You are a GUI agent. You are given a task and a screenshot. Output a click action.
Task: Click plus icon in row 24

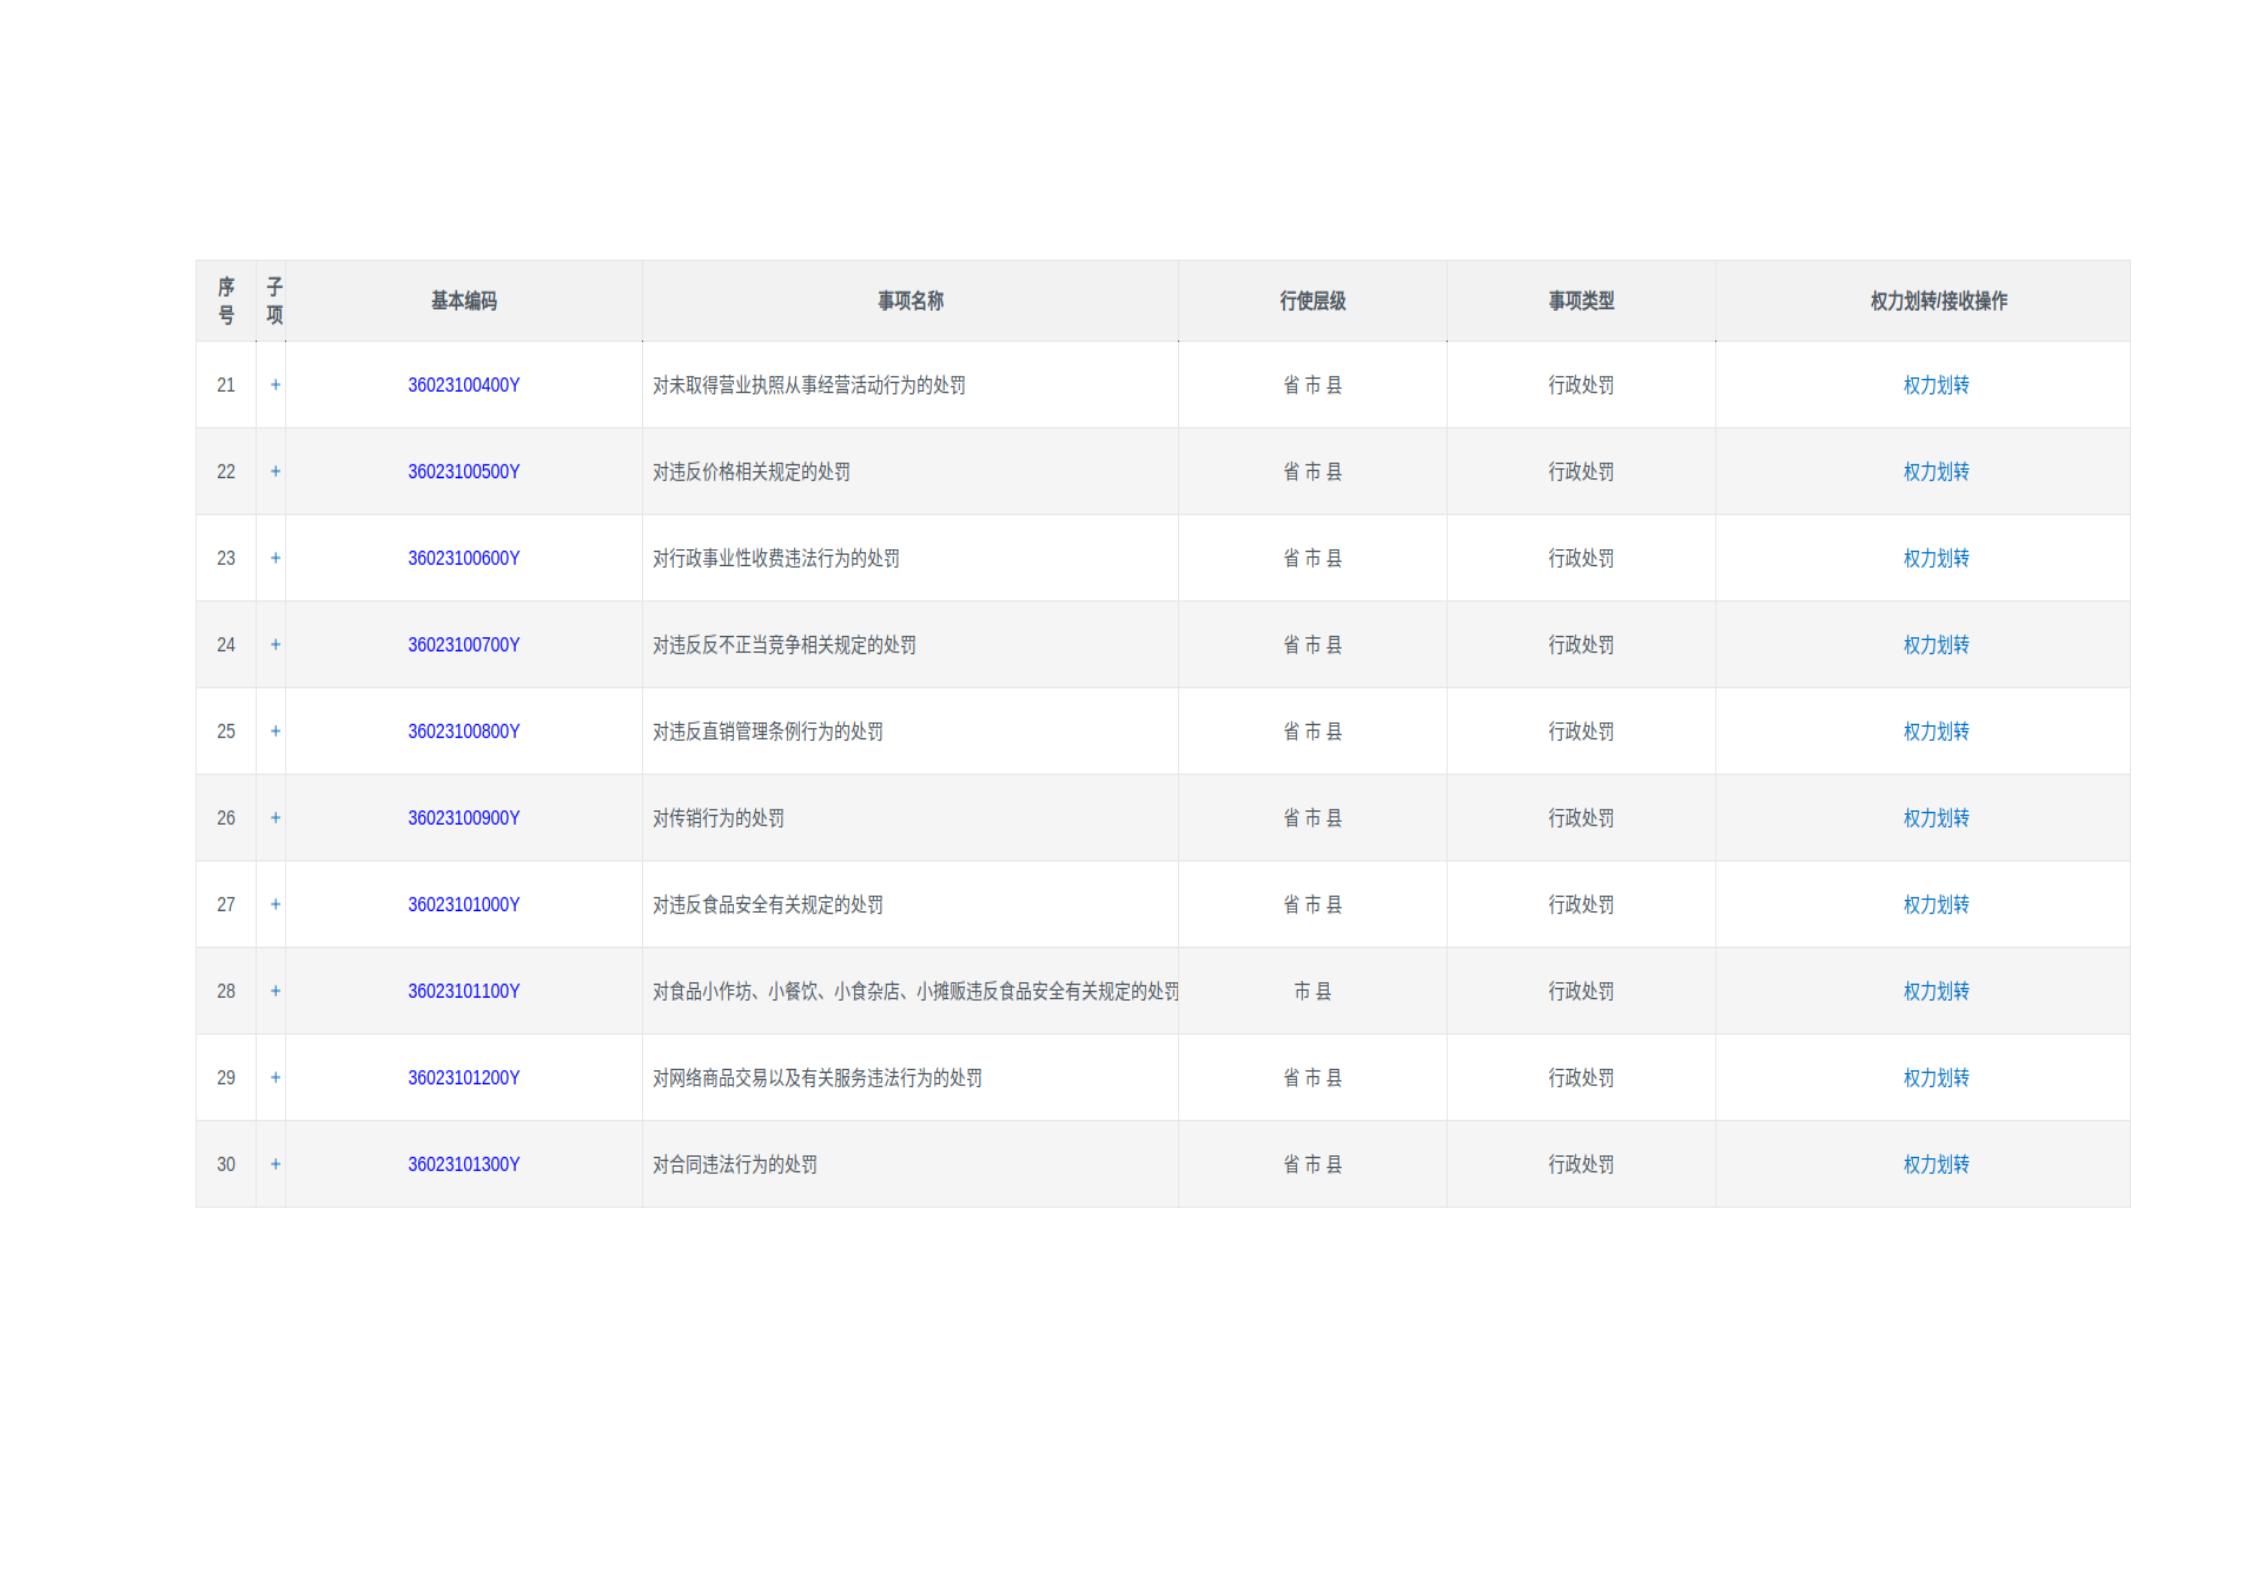coord(275,645)
